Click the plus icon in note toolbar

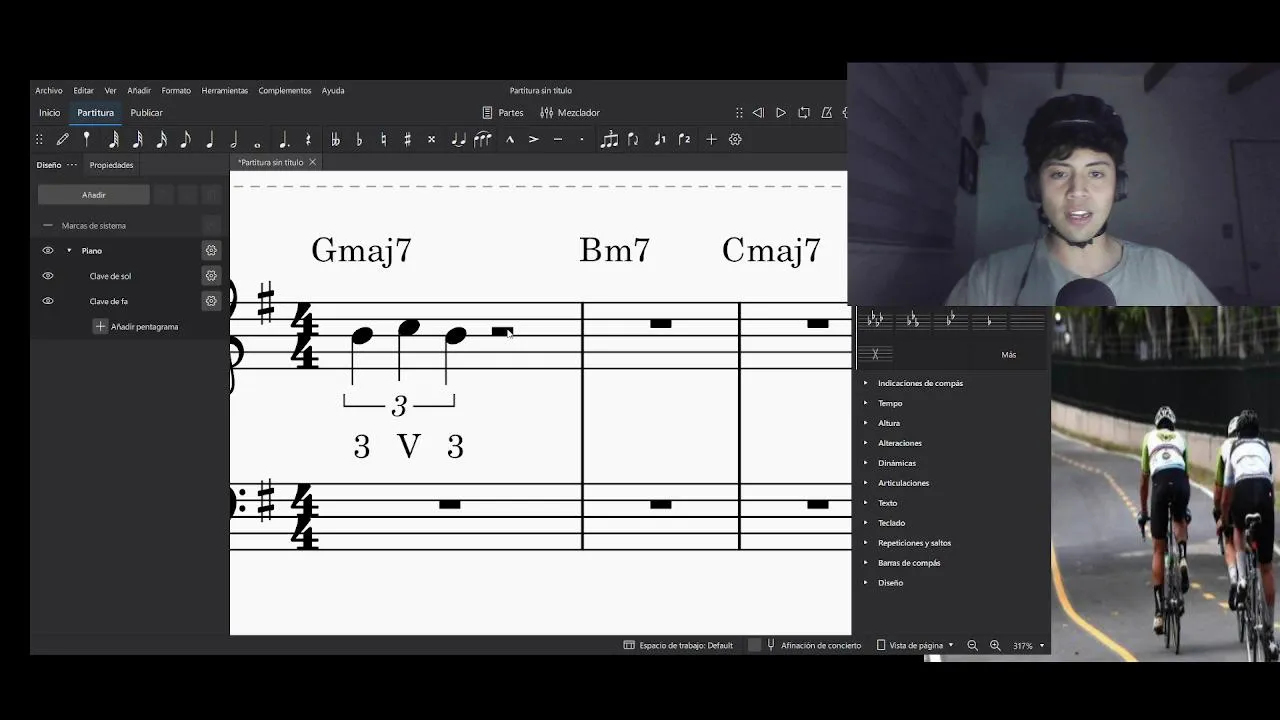[711, 140]
